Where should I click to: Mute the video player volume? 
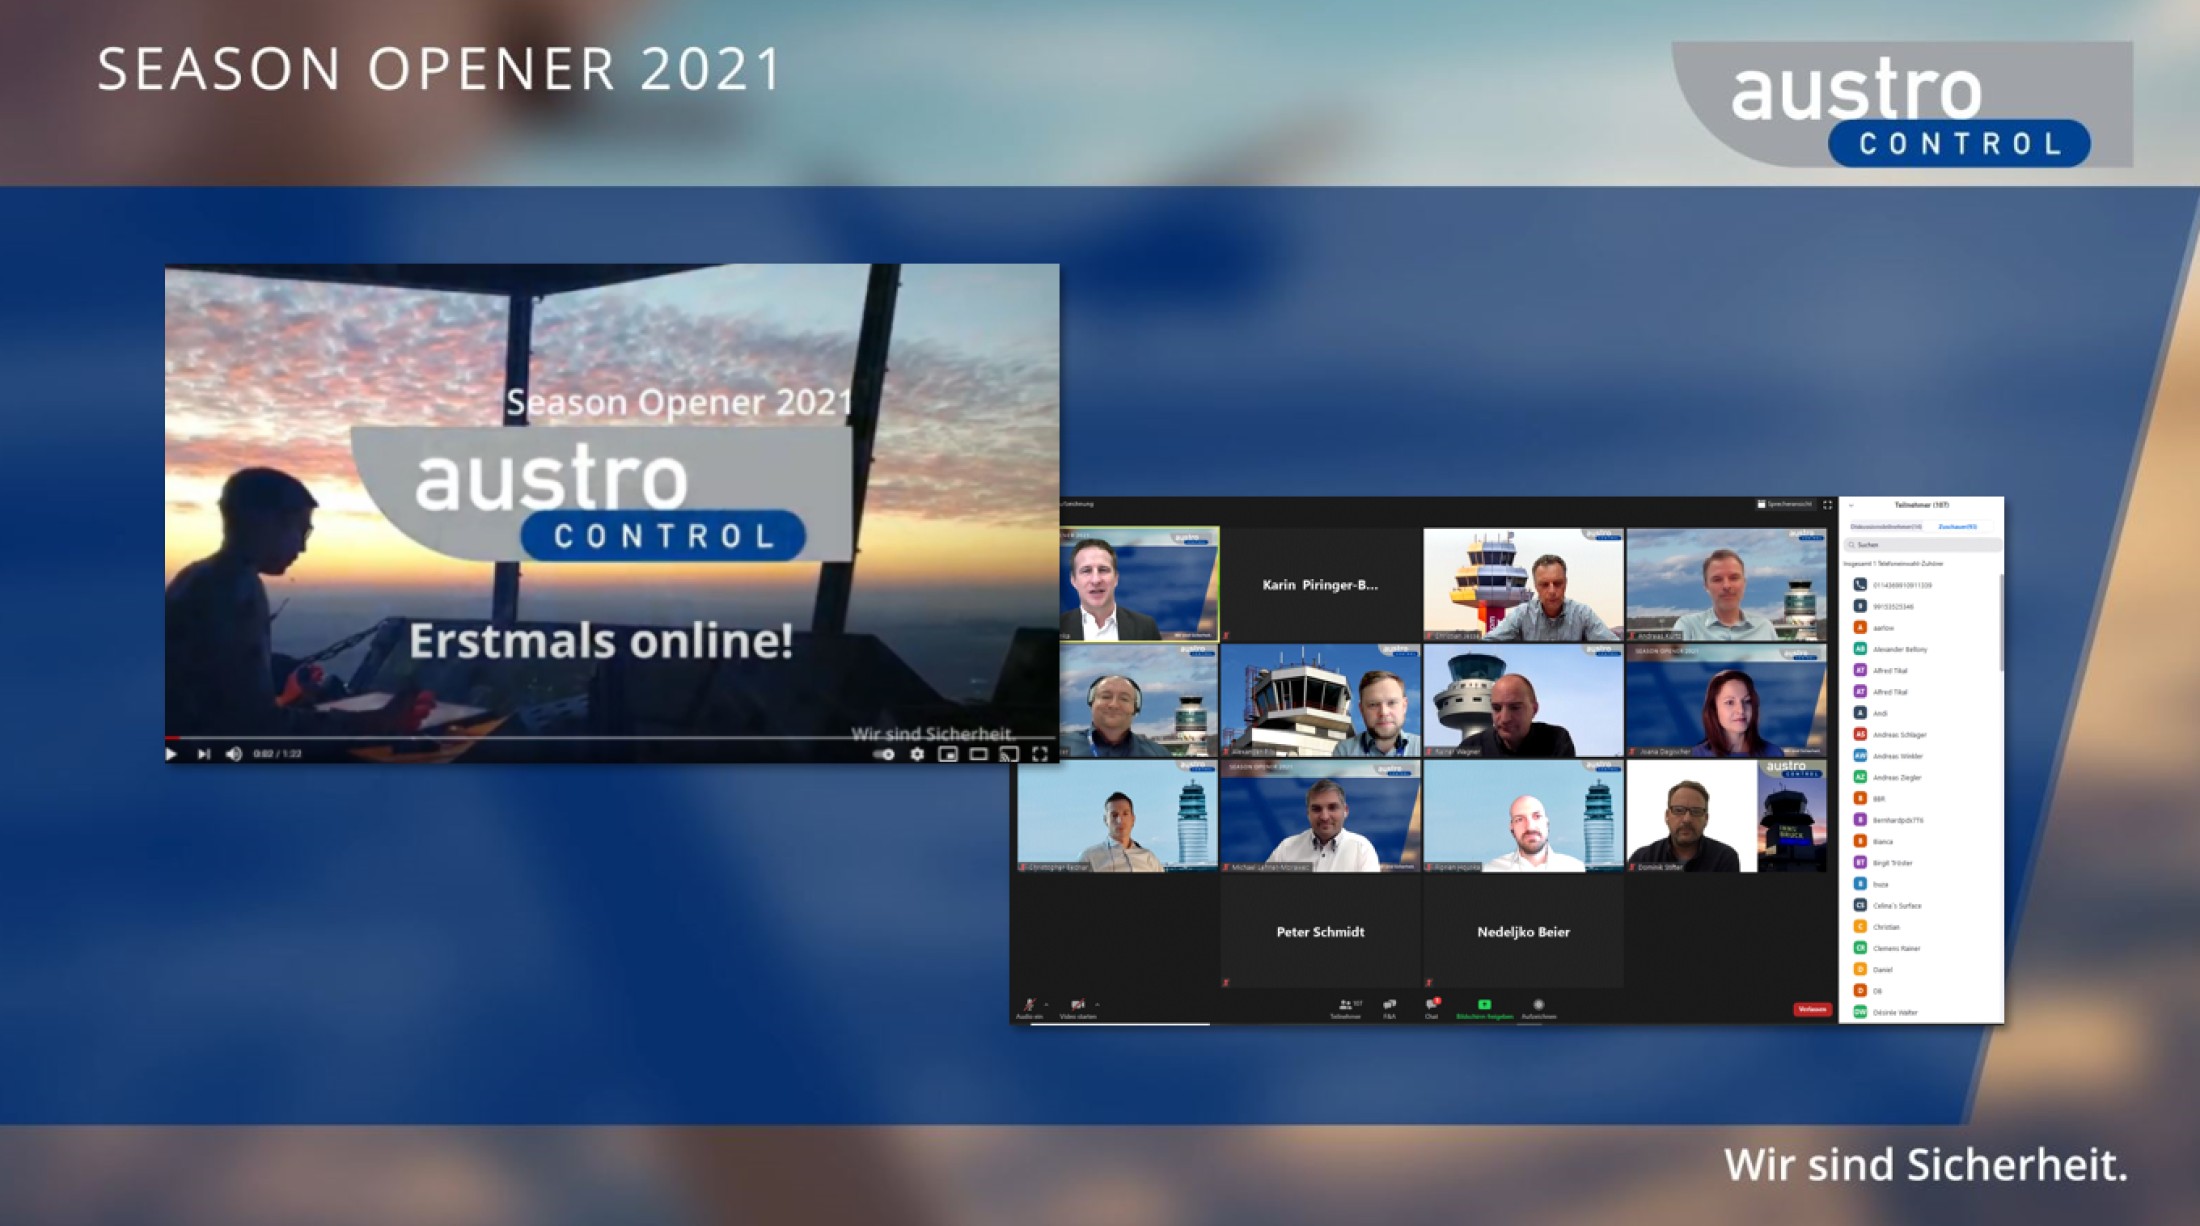coord(234,754)
